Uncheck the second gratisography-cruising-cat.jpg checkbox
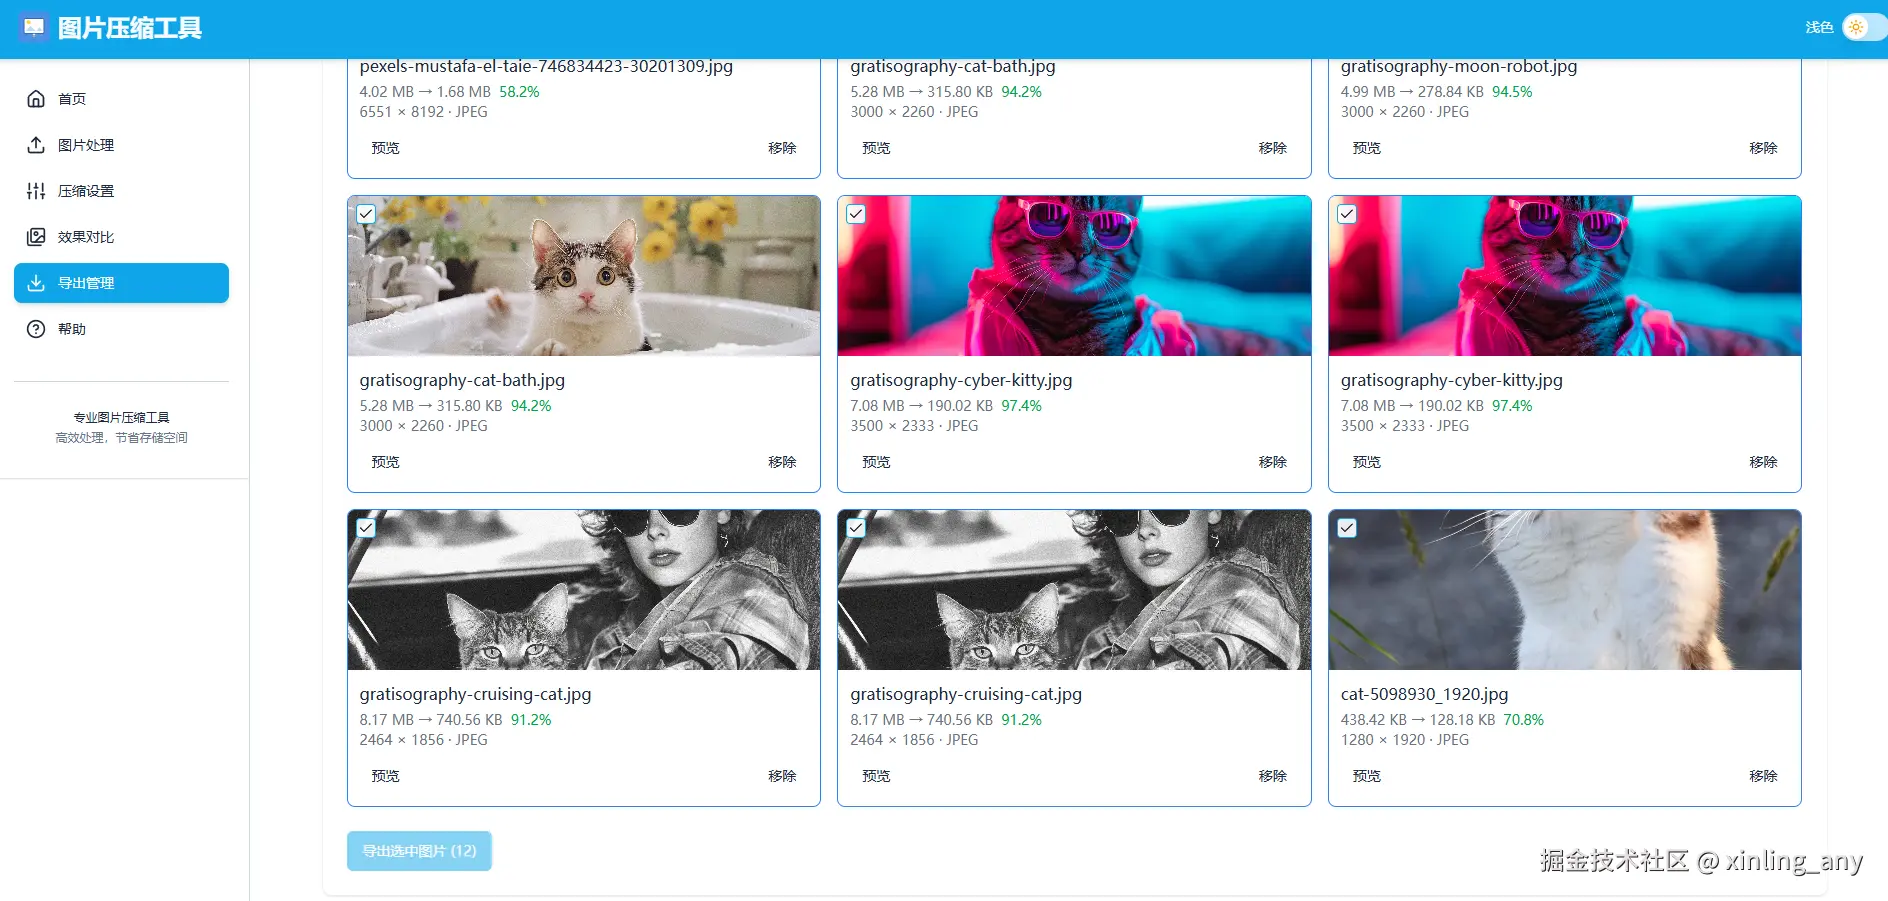The width and height of the screenshot is (1888, 901). (856, 528)
